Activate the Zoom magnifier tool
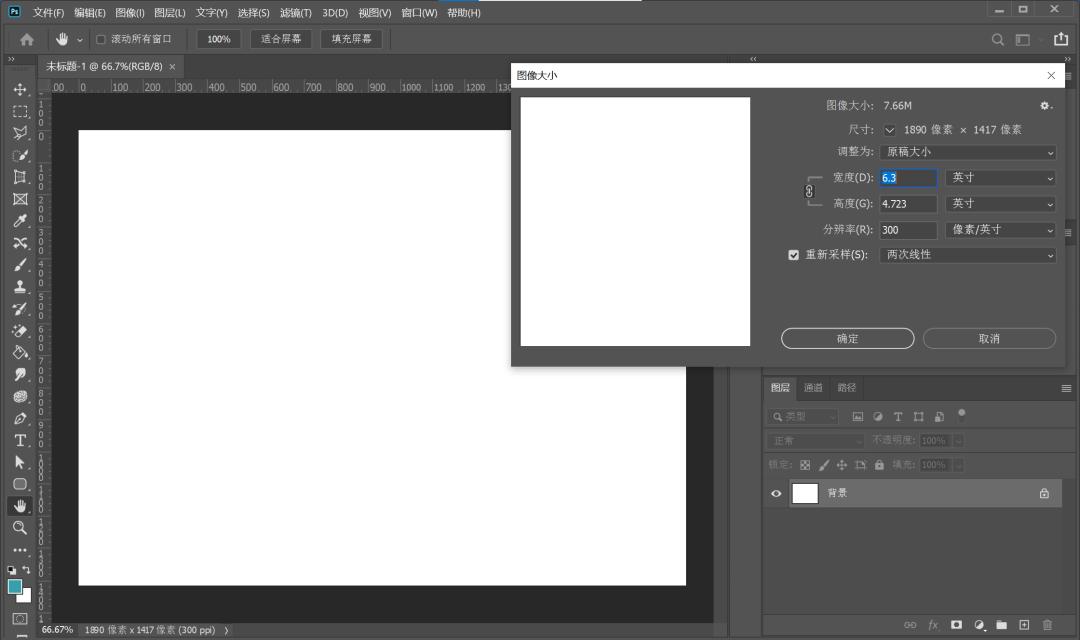Viewport: 1080px width, 640px height. (19, 527)
